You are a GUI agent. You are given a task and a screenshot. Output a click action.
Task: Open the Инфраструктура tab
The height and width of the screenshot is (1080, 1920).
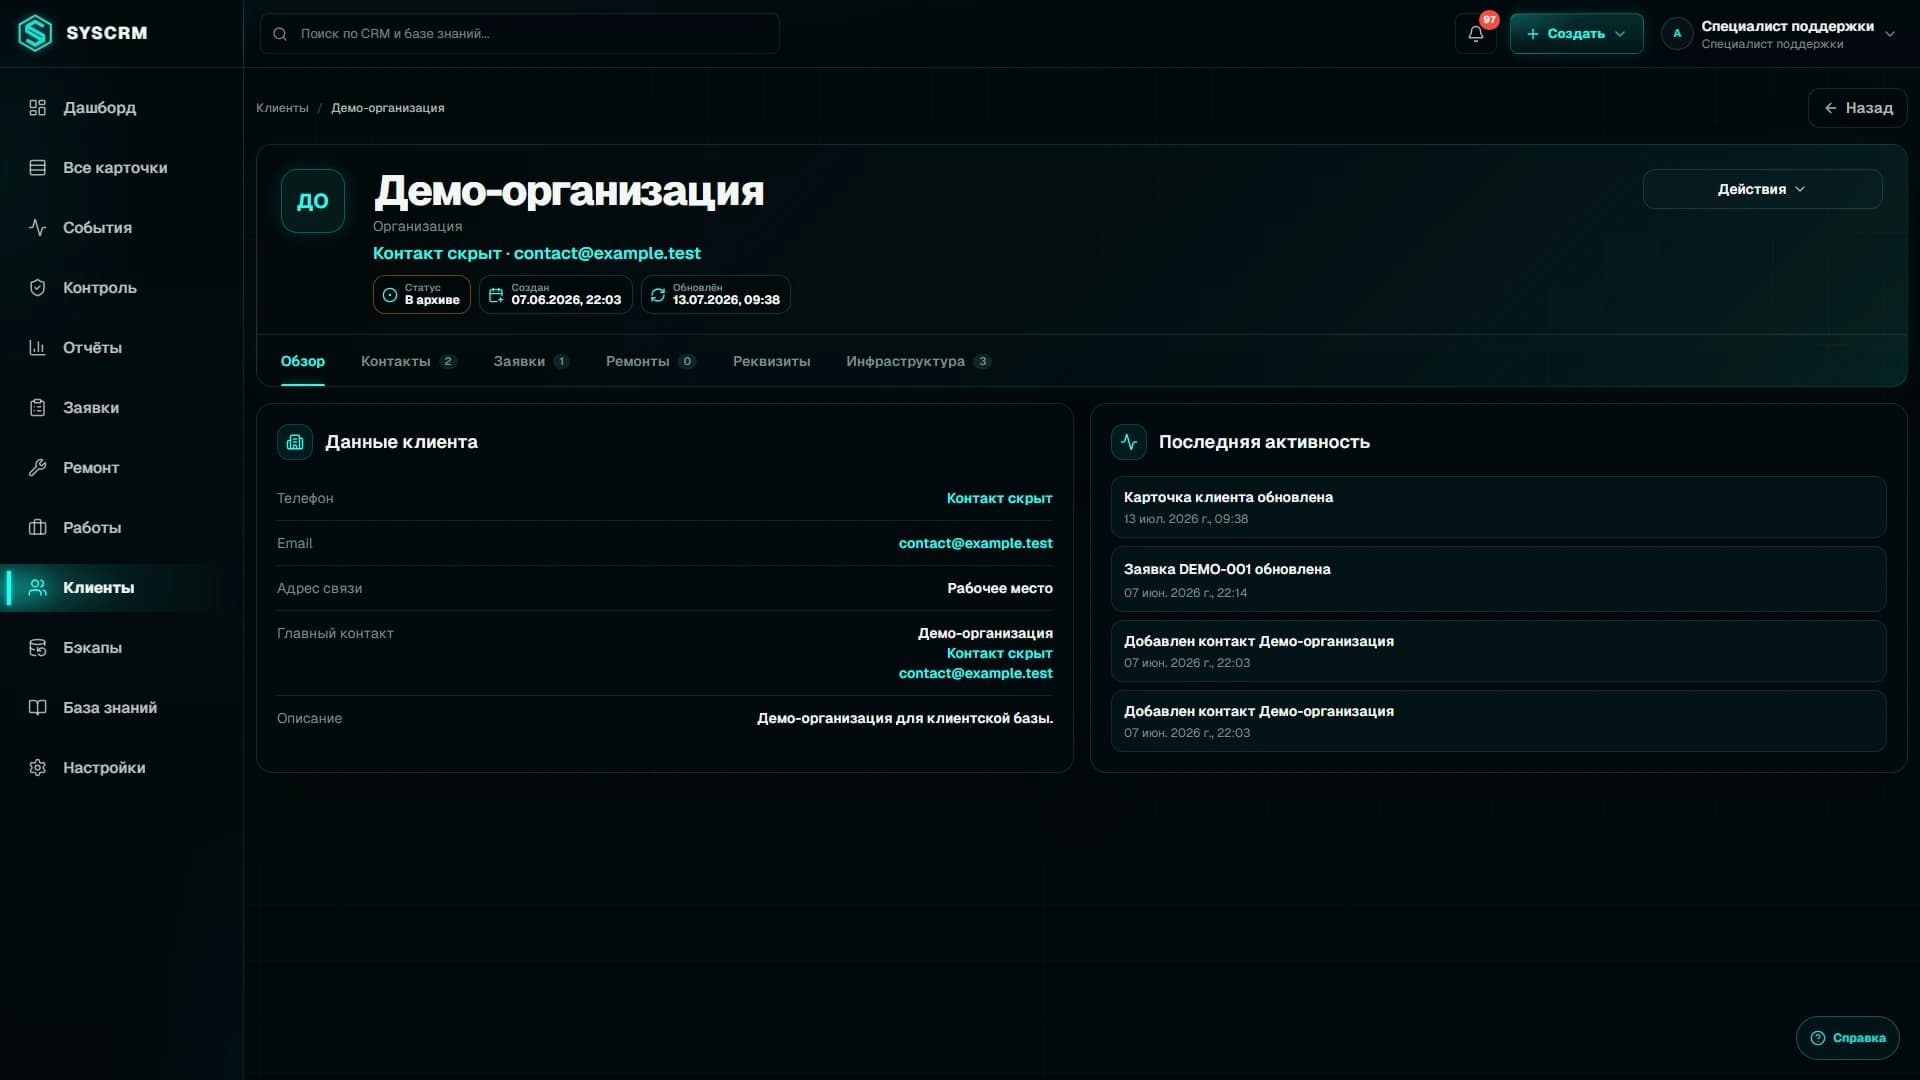(x=918, y=362)
